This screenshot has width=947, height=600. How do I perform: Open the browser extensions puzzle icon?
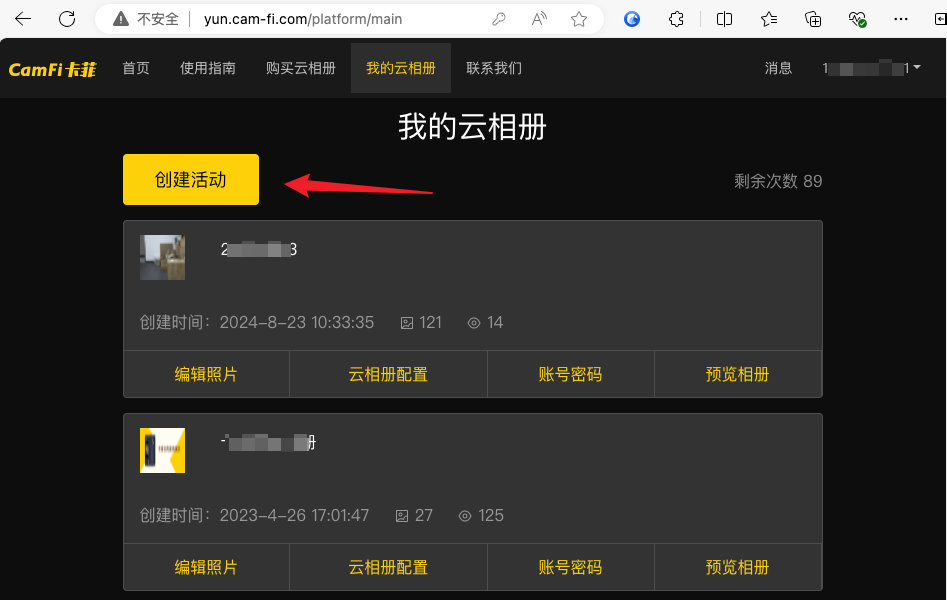click(x=677, y=19)
